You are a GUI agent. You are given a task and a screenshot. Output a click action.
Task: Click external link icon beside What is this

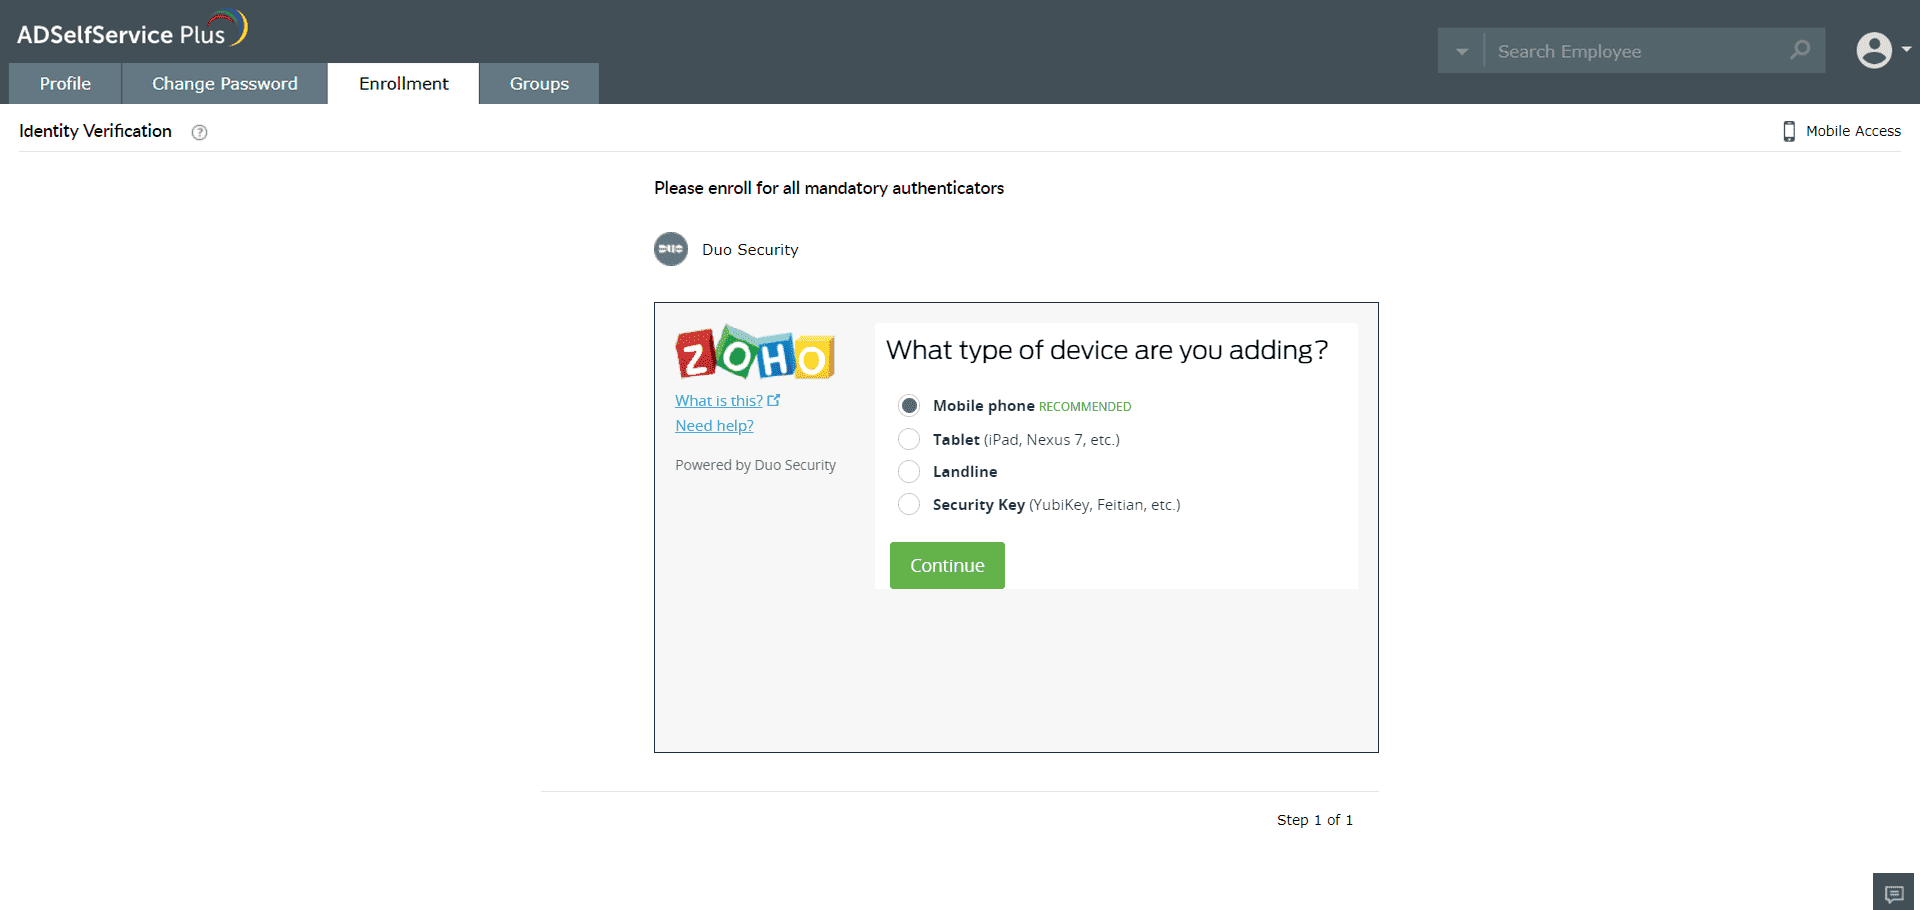(x=774, y=400)
